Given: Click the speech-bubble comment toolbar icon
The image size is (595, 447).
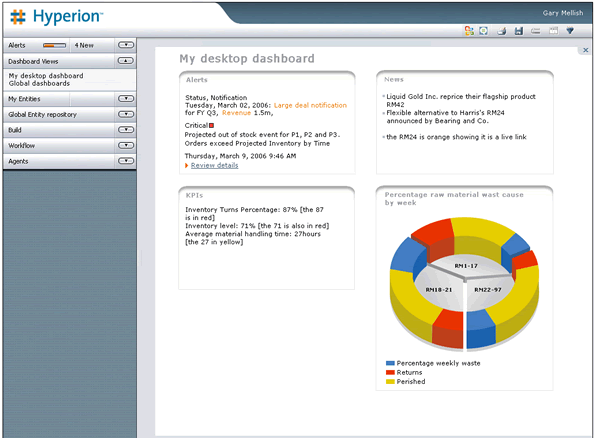Looking at the screenshot, I should [483, 31].
